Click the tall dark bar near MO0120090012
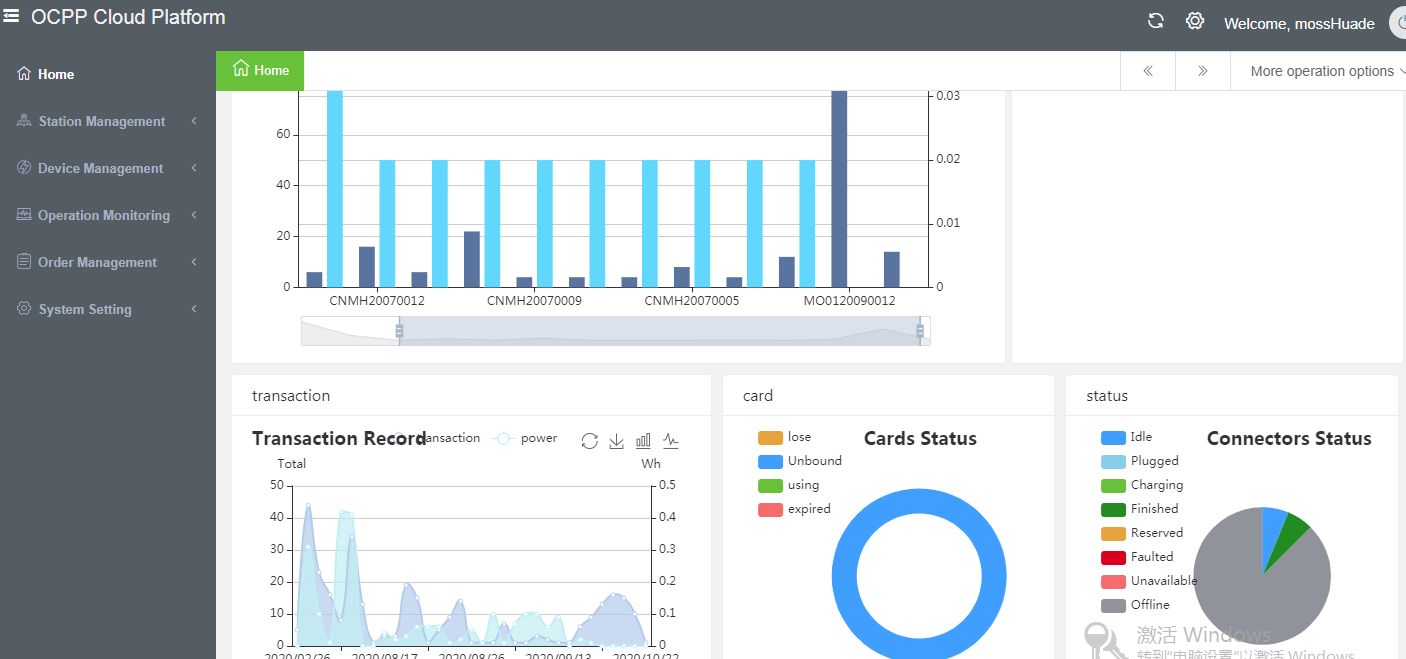 coord(839,188)
